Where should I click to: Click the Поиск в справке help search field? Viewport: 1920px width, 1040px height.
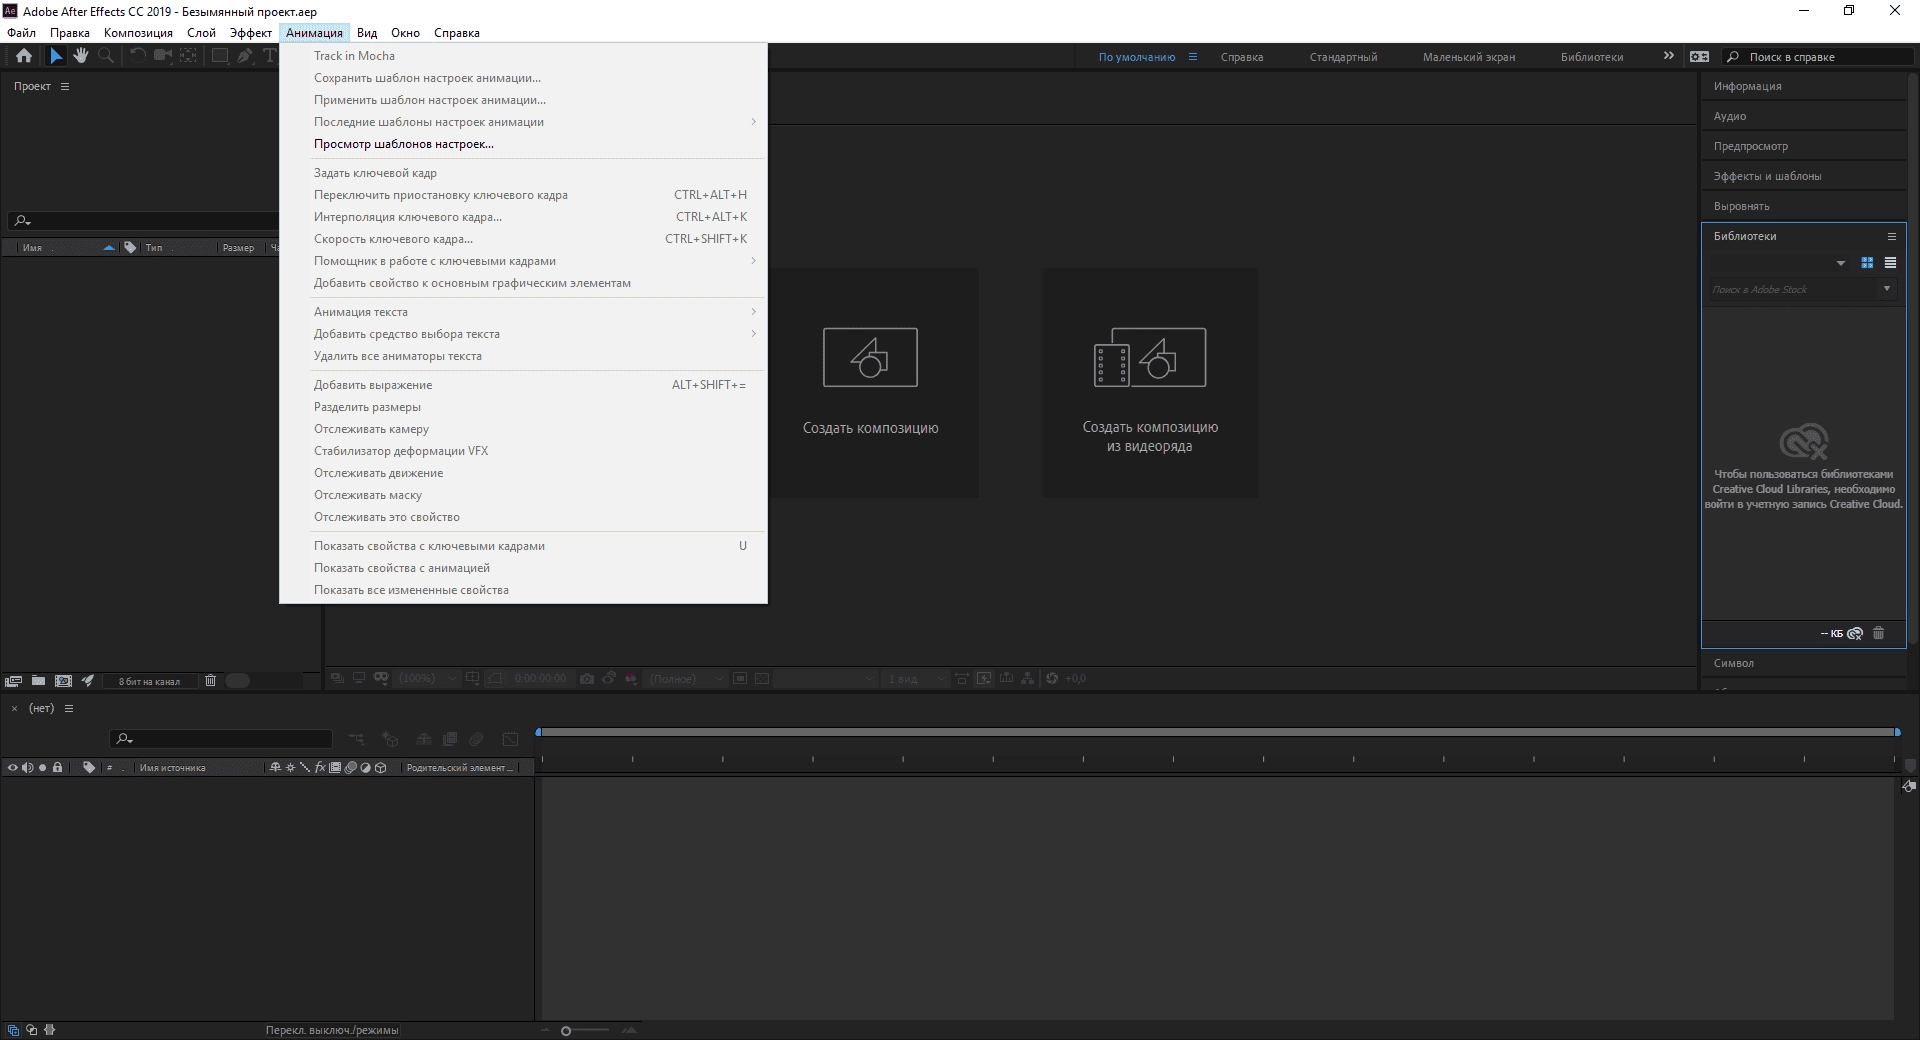pyautogui.click(x=1818, y=57)
